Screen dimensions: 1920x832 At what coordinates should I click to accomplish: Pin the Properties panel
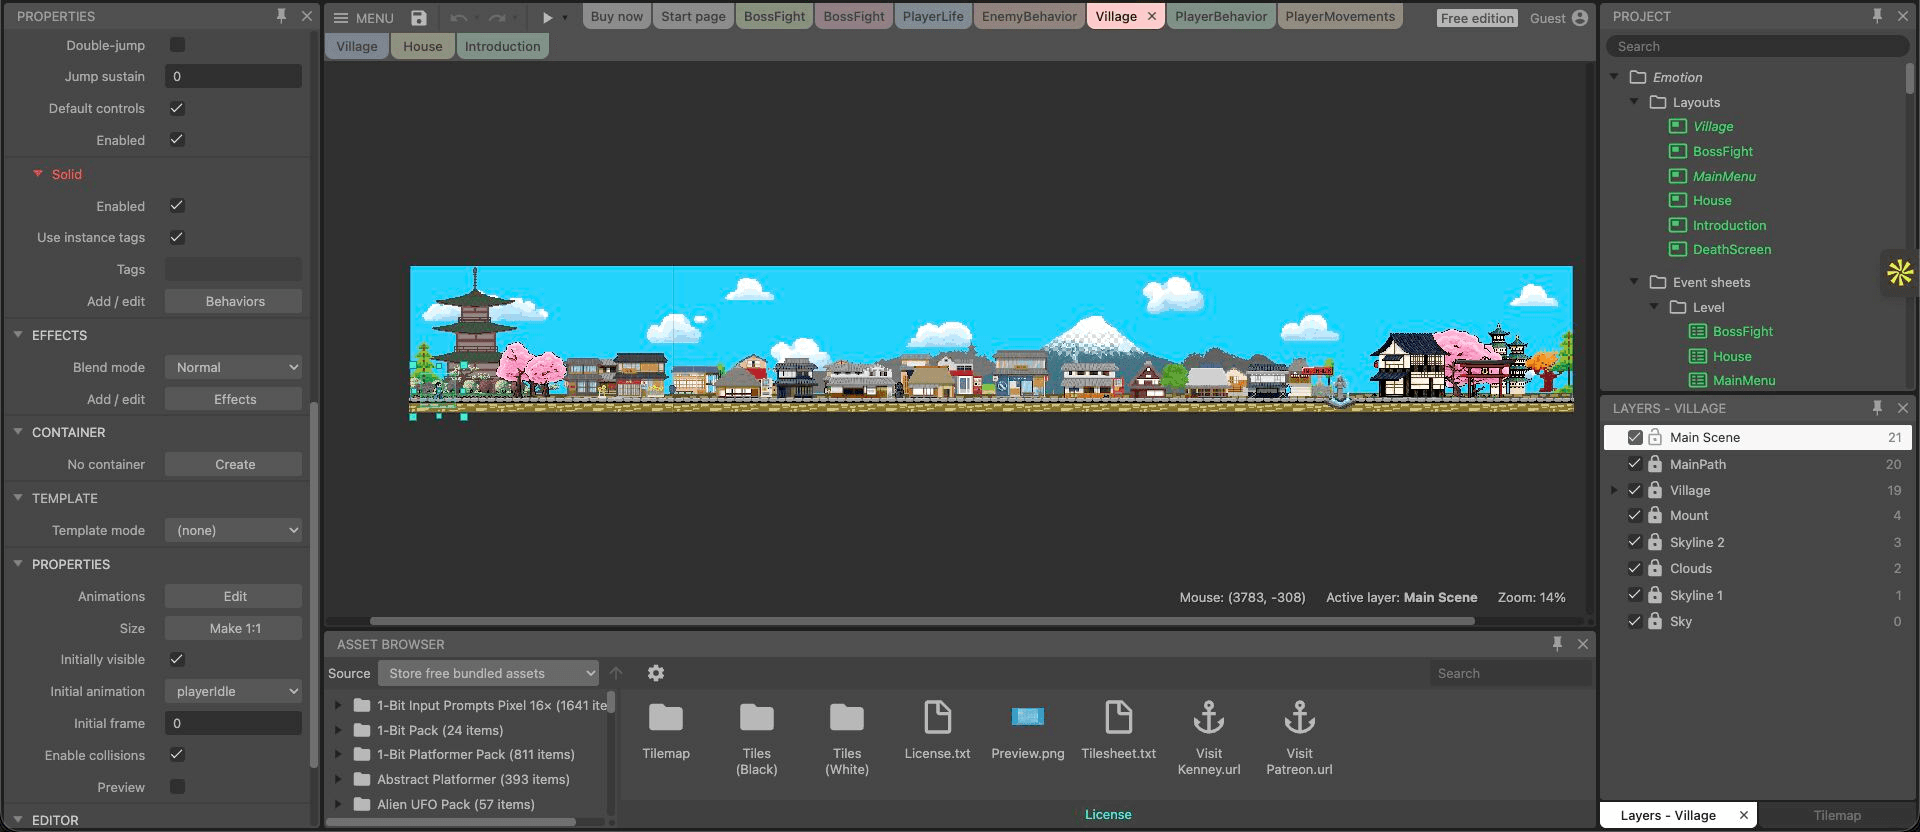[281, 16]
